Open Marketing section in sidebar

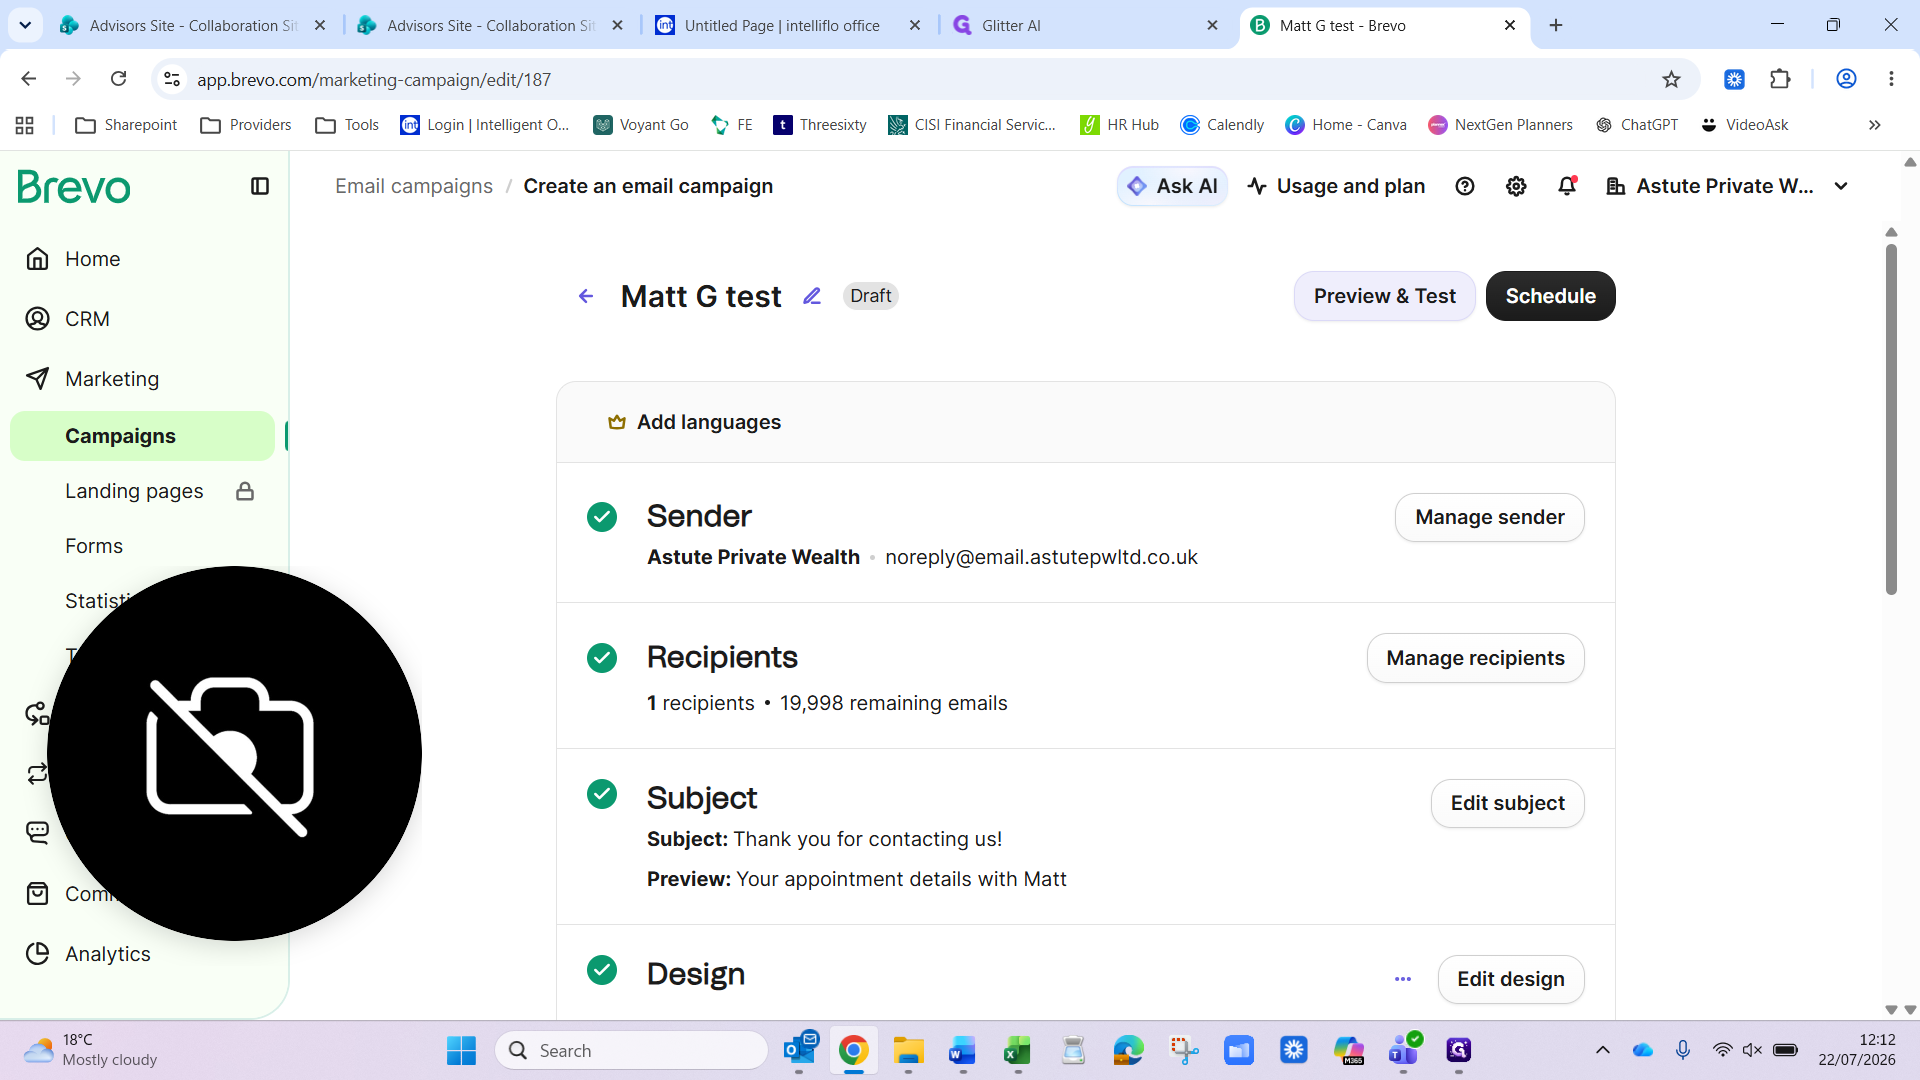pos(112,379)
